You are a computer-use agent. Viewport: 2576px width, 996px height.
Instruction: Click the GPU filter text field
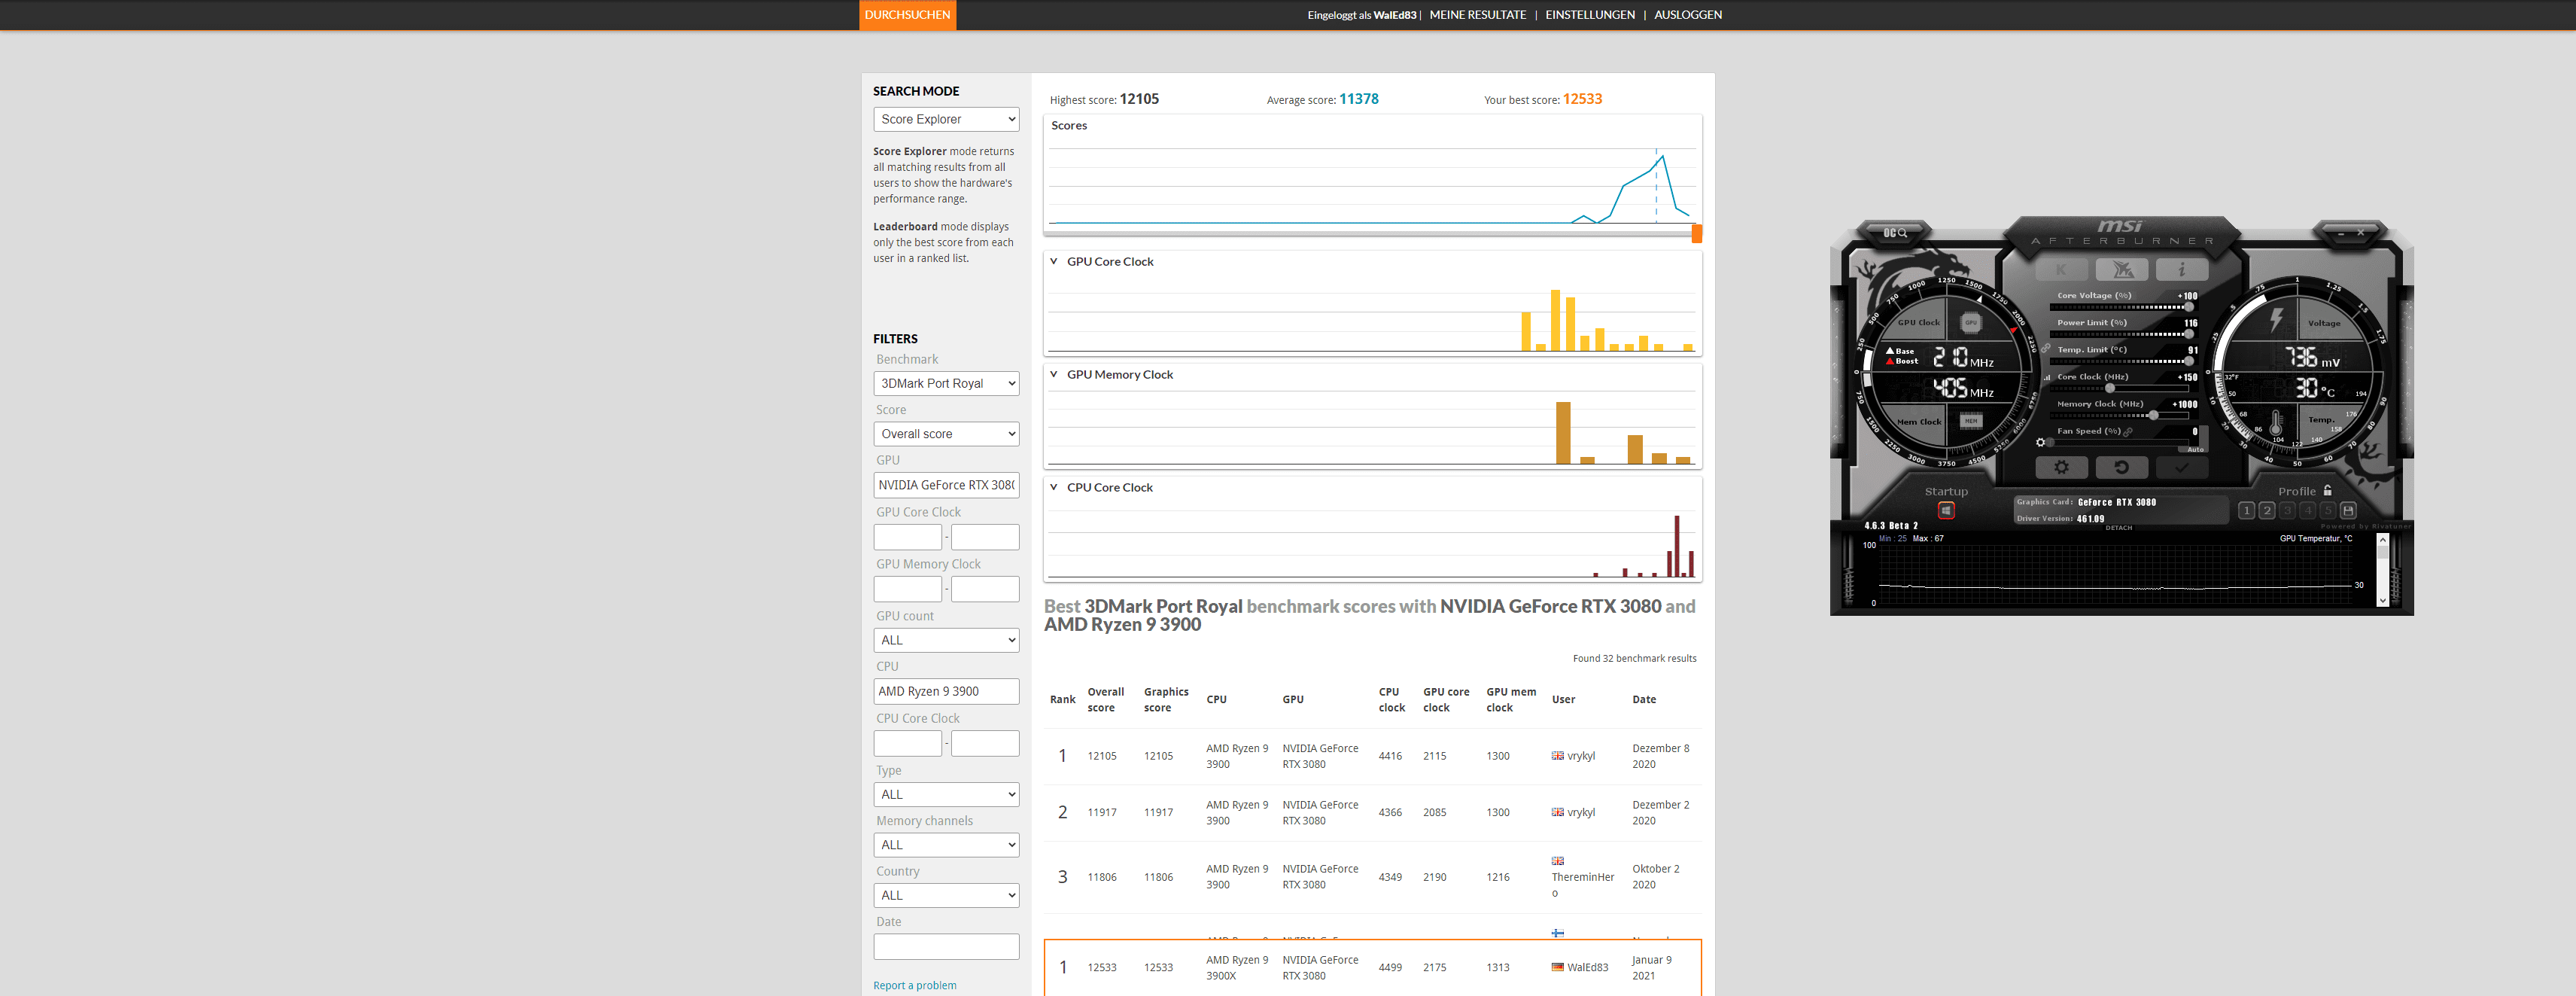click(x=946, y=485)
